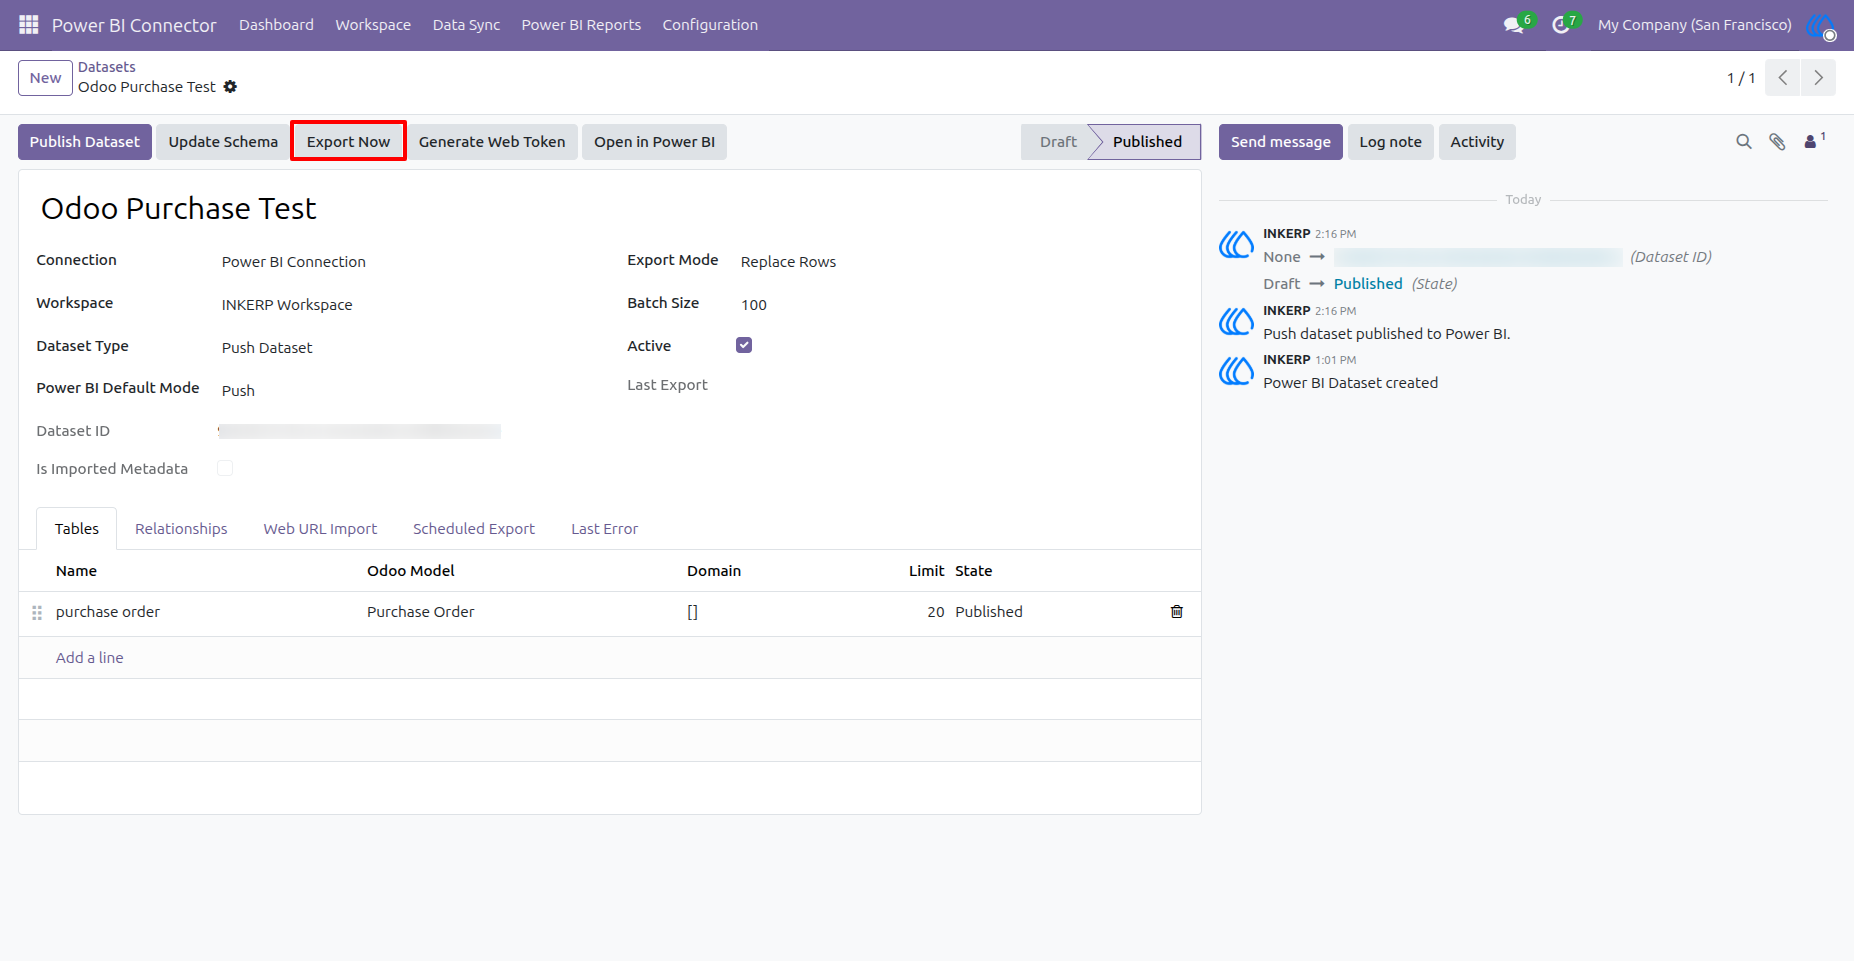The image size is (1854, 961).
Task: Click the Datasets breadcrumb link
Action: point(107,67)
